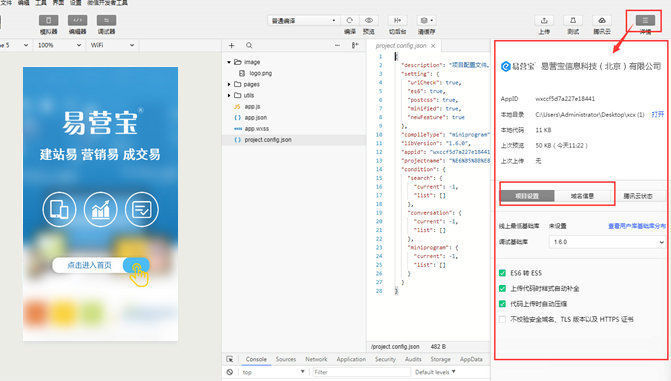The height and width of the screenshot is (381, 671).
Task: Close the project.config.json editor tab
Action: 433,45
